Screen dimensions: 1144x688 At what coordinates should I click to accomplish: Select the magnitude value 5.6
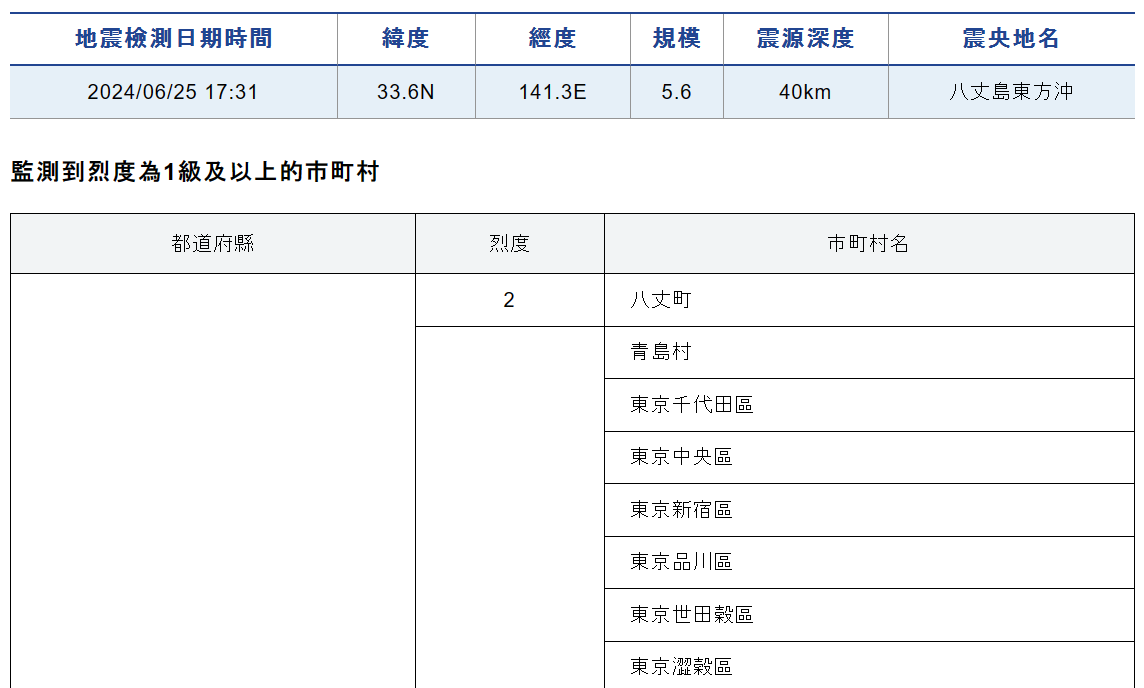pyautogui.click(x=677, y=91)
